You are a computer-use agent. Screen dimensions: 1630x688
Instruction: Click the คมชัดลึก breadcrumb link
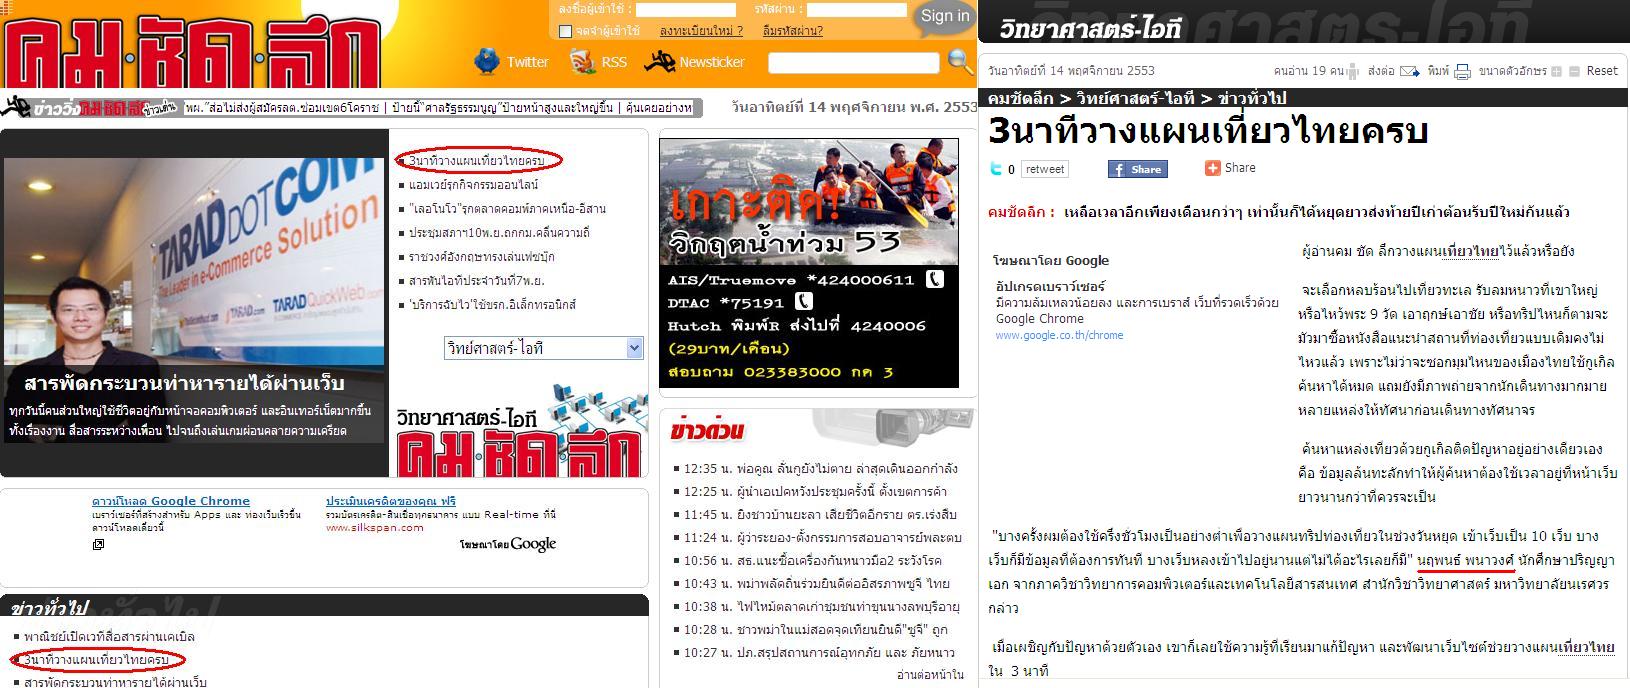[x=1022, y=97]
